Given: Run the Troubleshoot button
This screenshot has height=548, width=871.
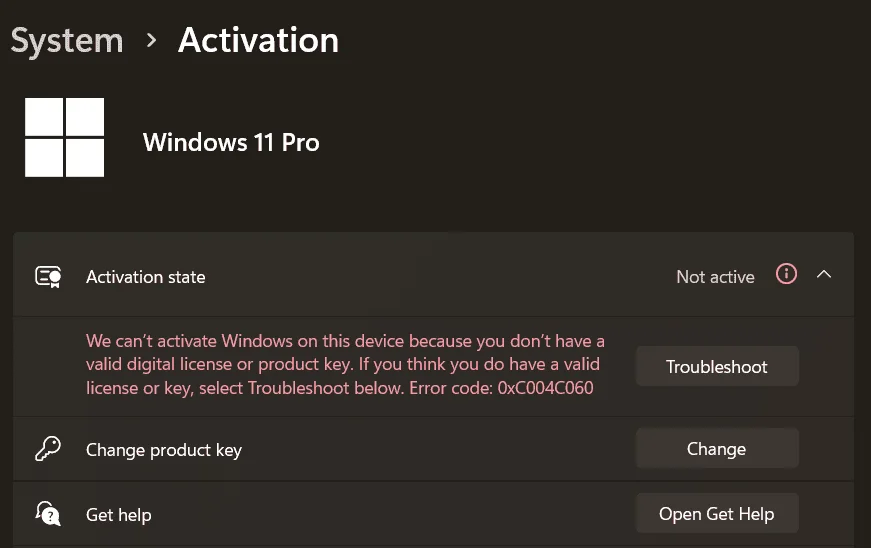Looking at the screenshot, I should [x=717, y=366].
